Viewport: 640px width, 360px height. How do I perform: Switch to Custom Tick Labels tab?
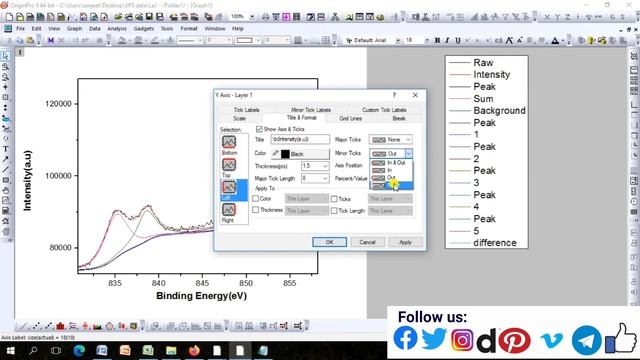click(x=384, y=110)
